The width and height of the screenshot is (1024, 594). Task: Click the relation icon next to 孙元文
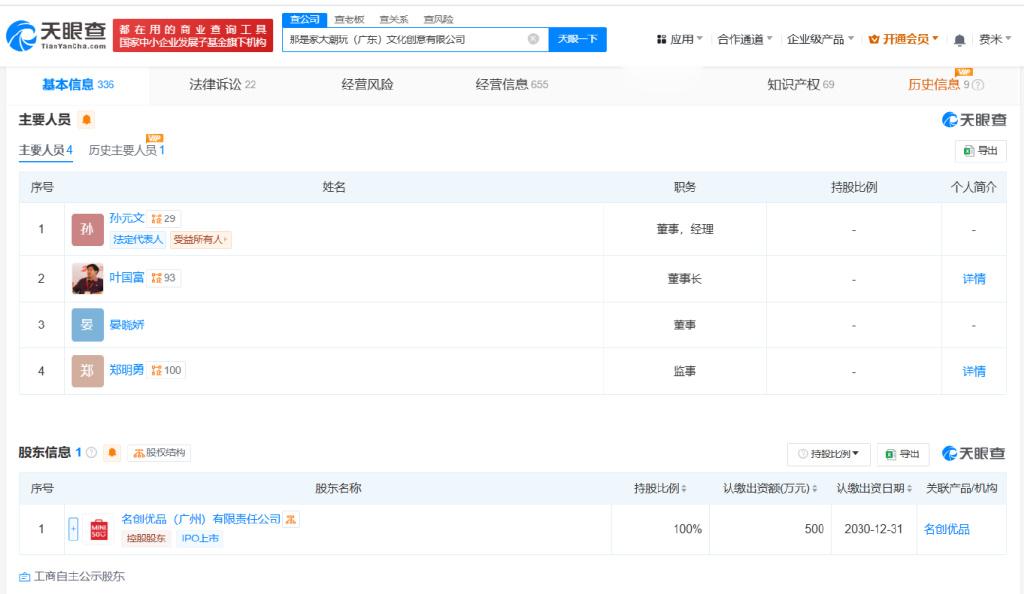(163, 219)
